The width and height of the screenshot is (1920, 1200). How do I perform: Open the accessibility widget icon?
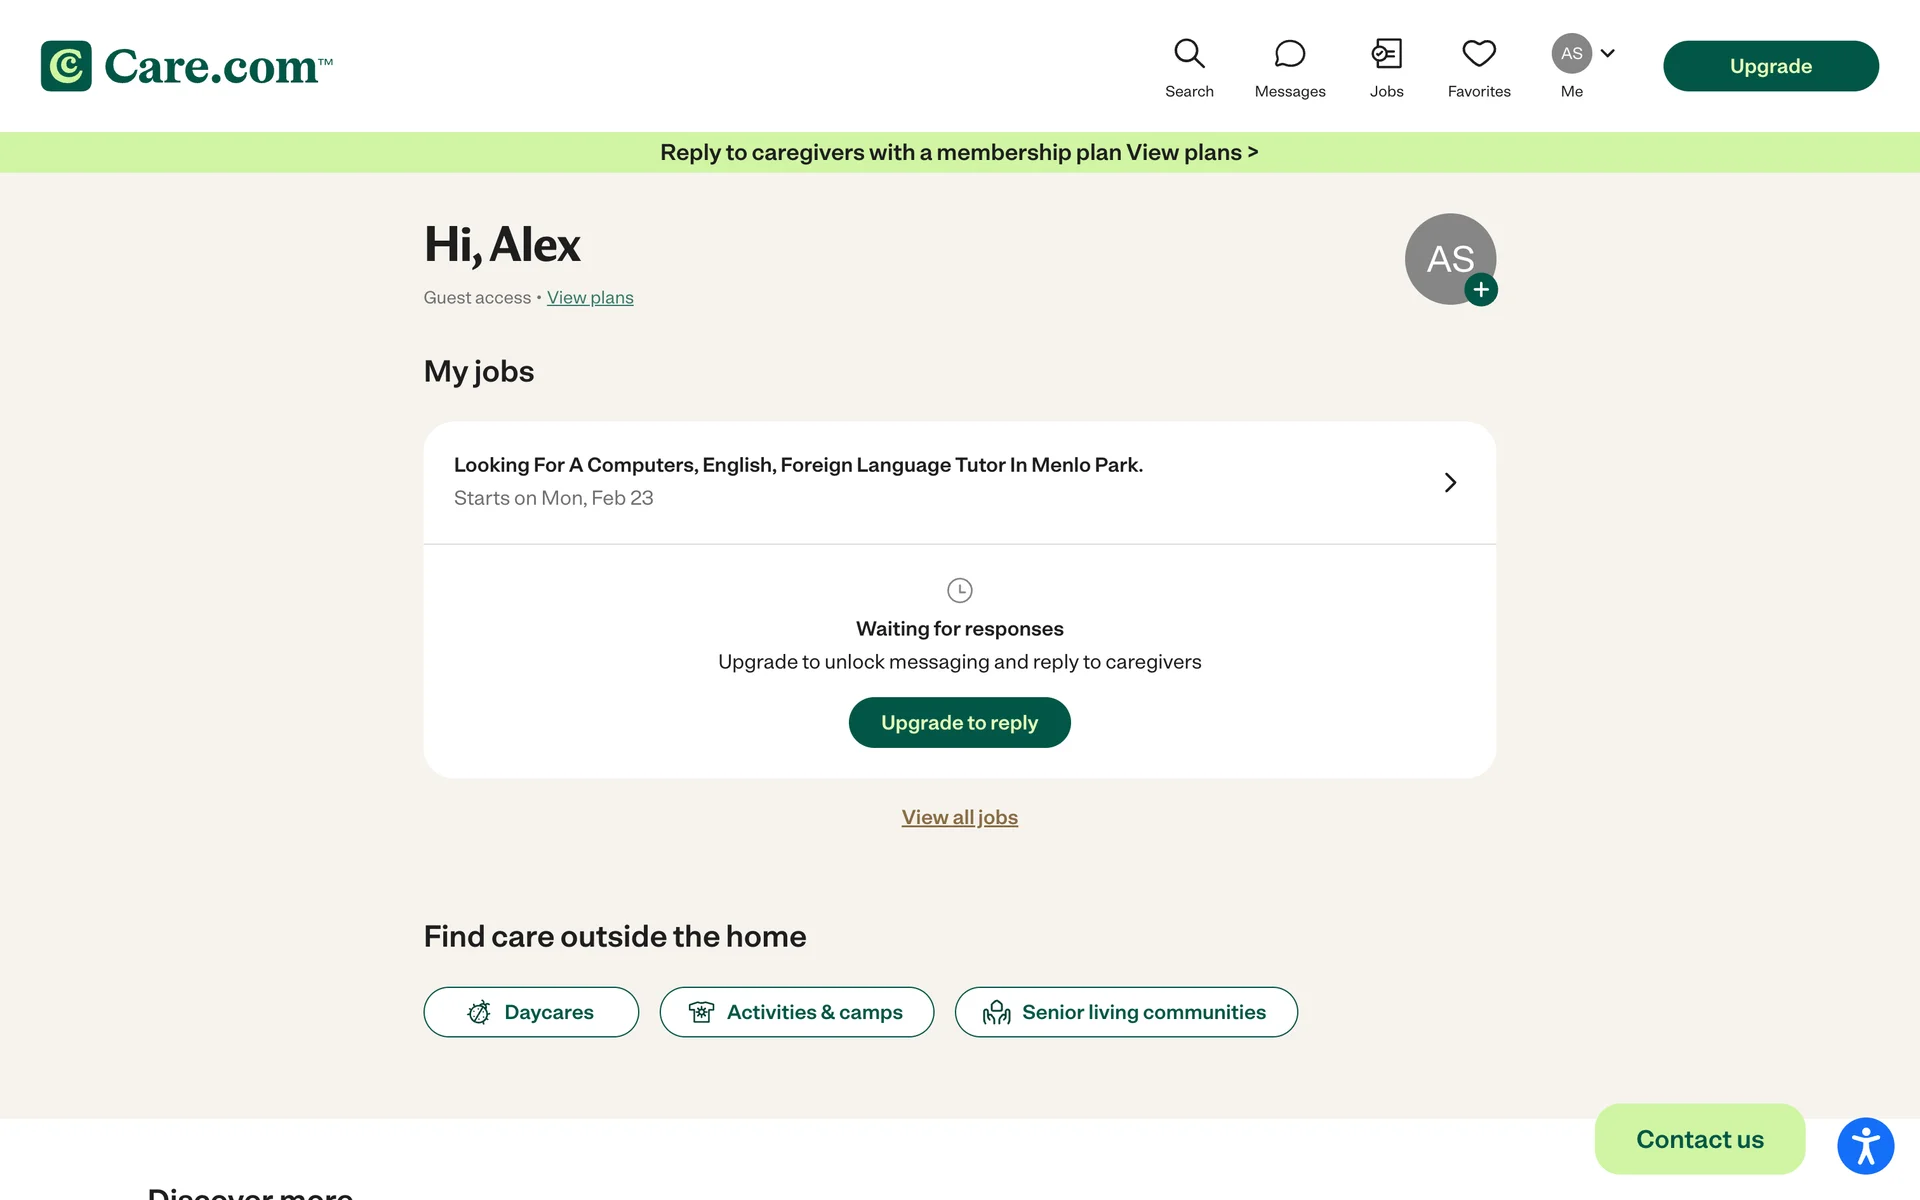1865,1145
